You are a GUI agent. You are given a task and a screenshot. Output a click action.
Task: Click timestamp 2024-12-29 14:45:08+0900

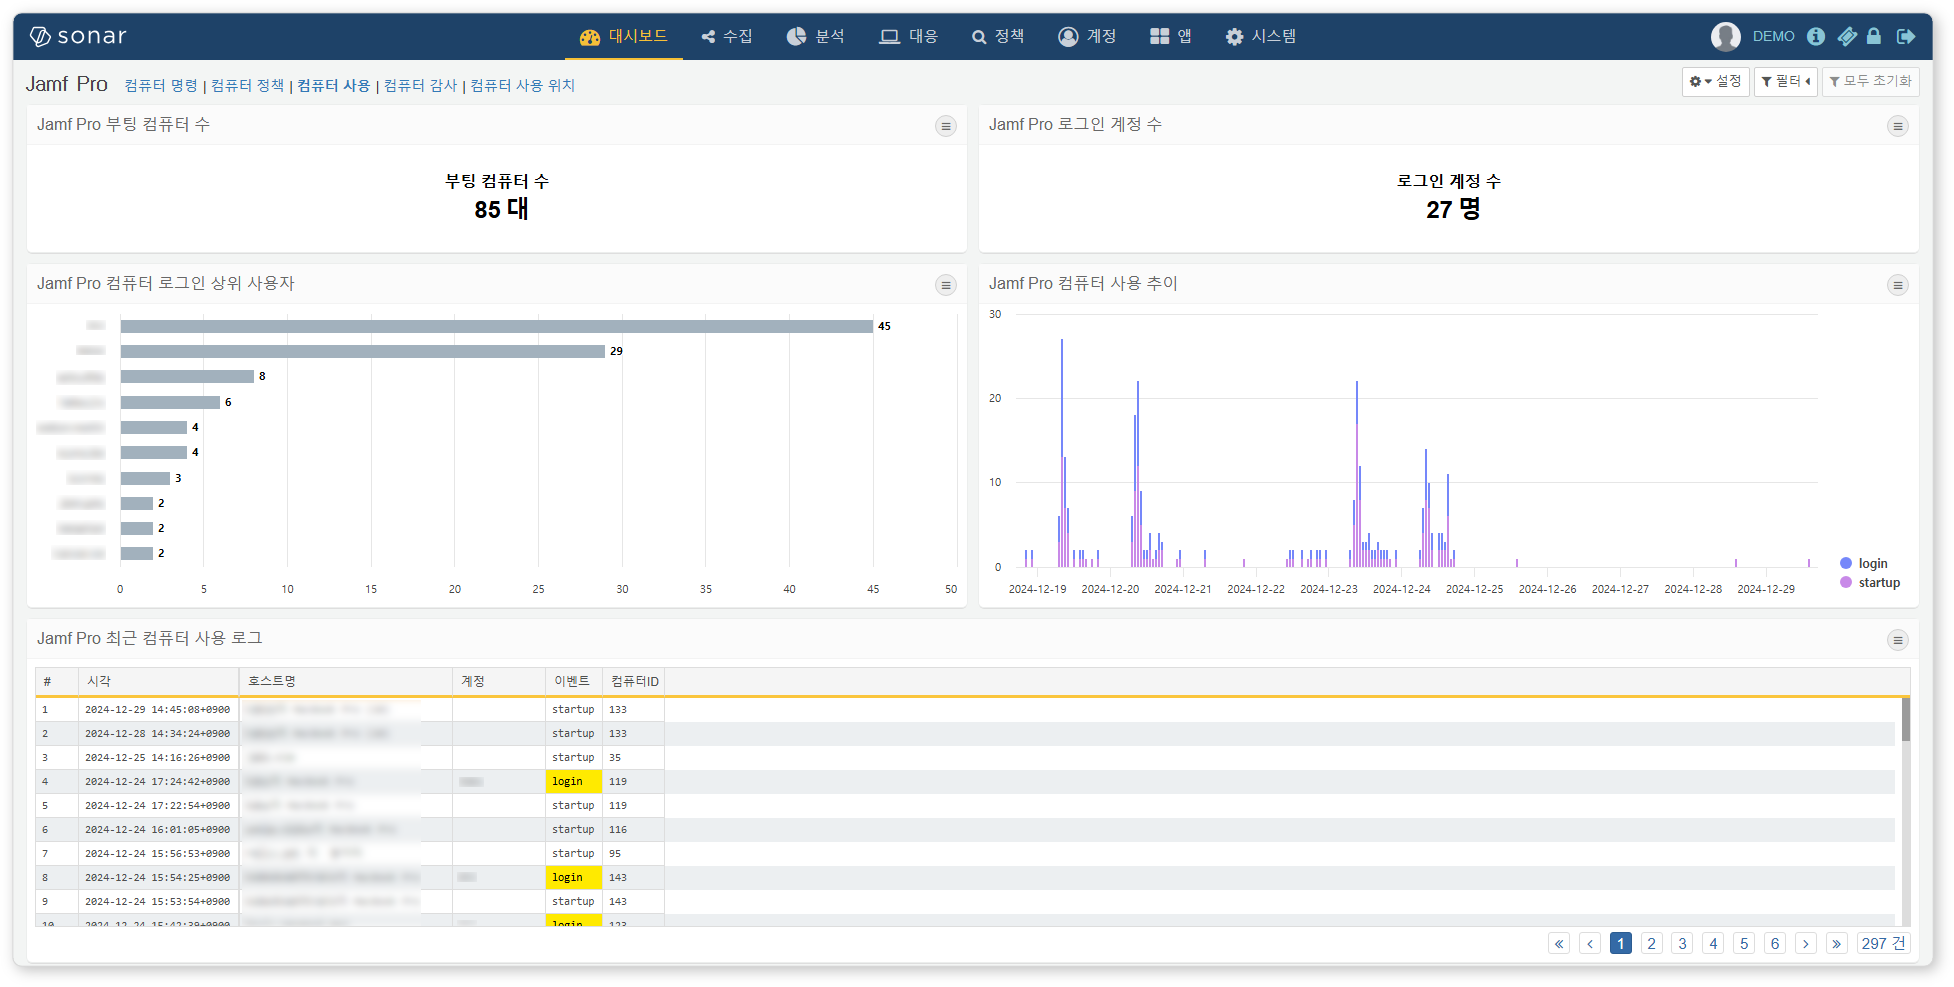[158, 710]
